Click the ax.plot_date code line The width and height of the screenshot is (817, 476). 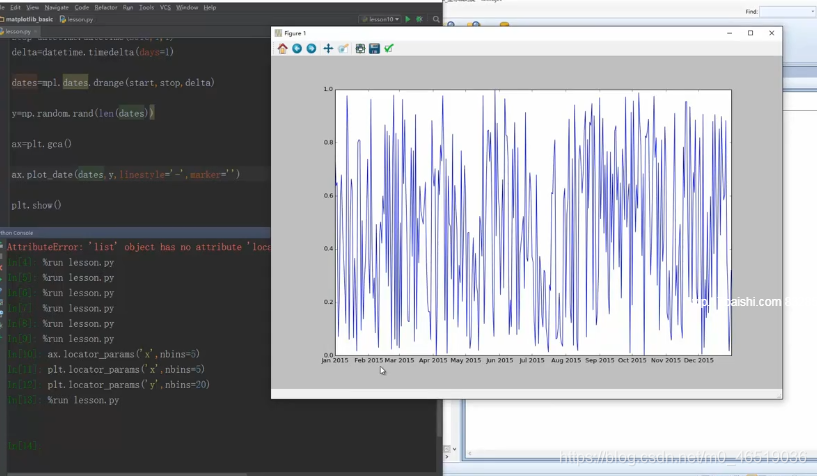126,174
